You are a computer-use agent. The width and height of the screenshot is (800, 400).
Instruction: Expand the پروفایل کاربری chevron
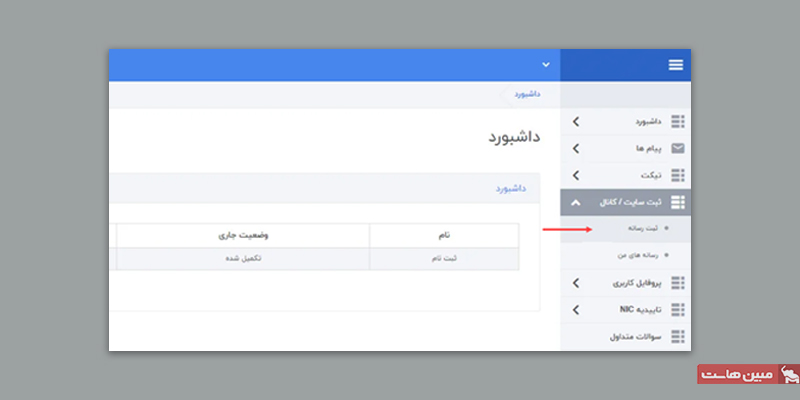(x=576, y=283)
